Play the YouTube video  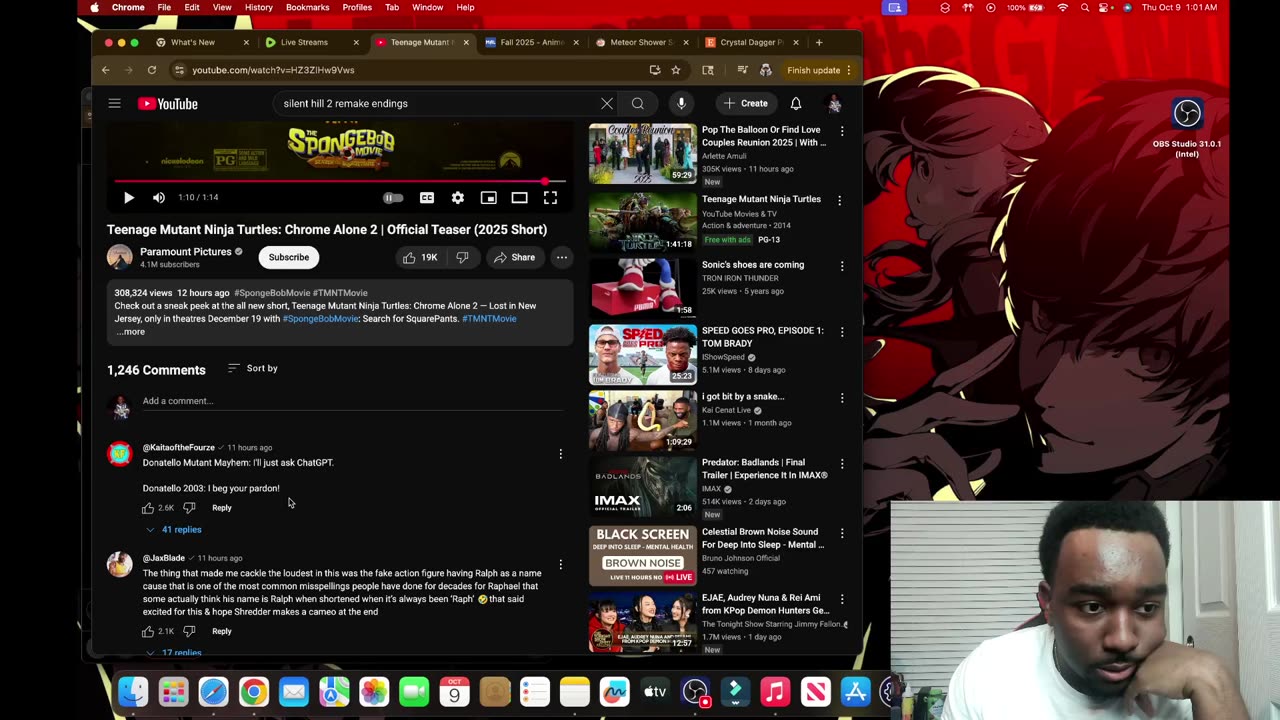128,198
